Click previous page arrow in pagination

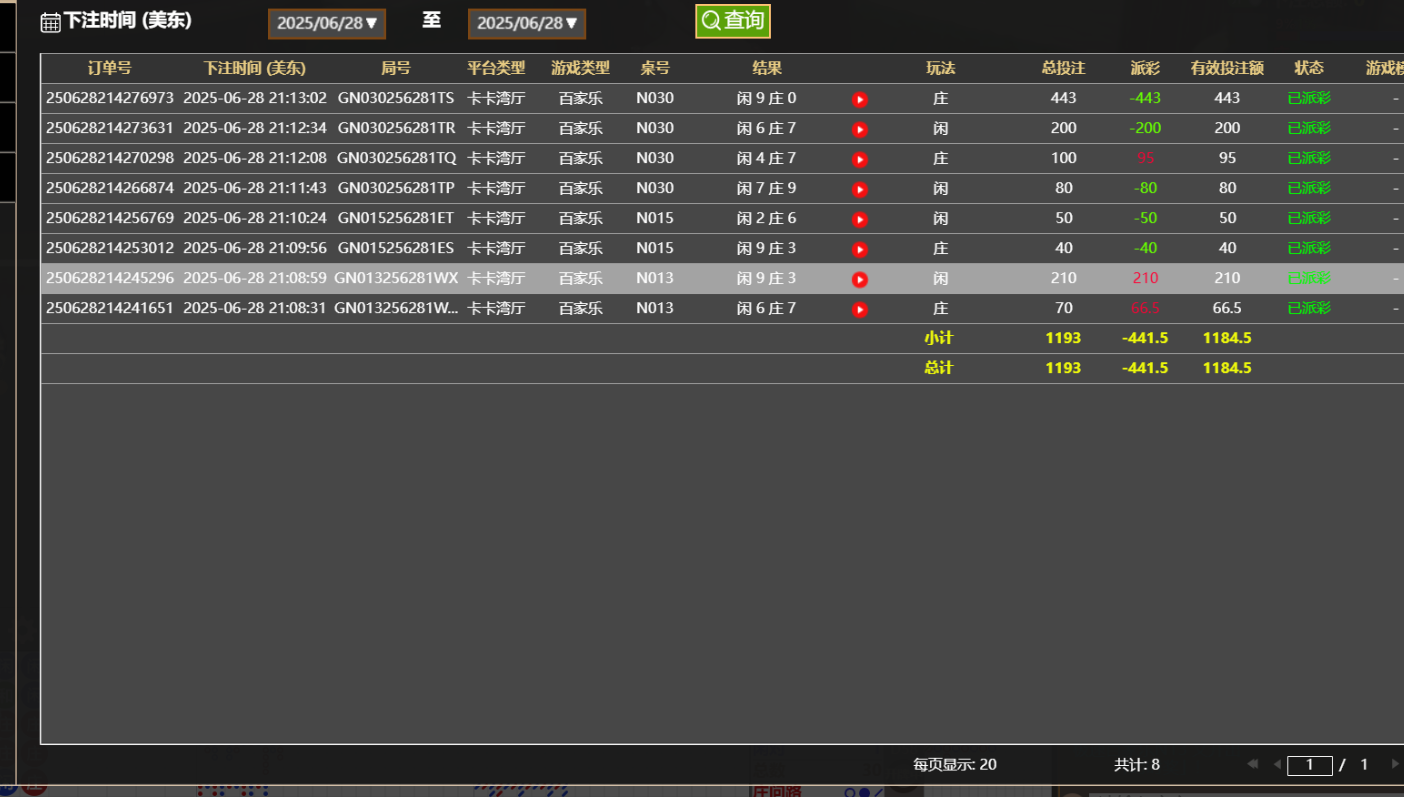click(1276, 764)
